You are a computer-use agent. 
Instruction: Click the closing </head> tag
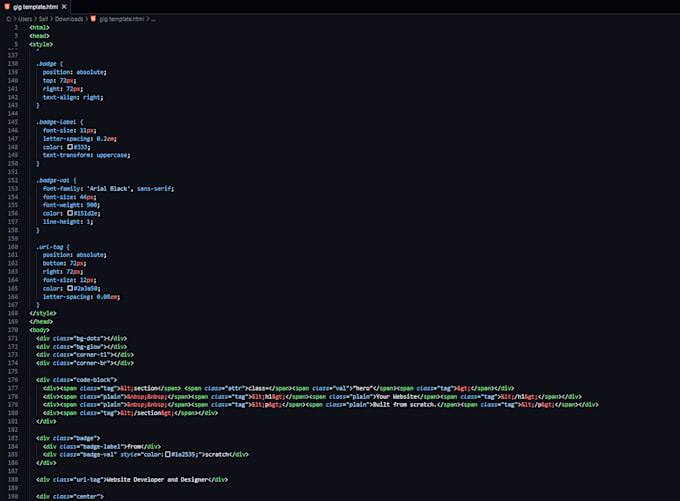pos(41,322)
